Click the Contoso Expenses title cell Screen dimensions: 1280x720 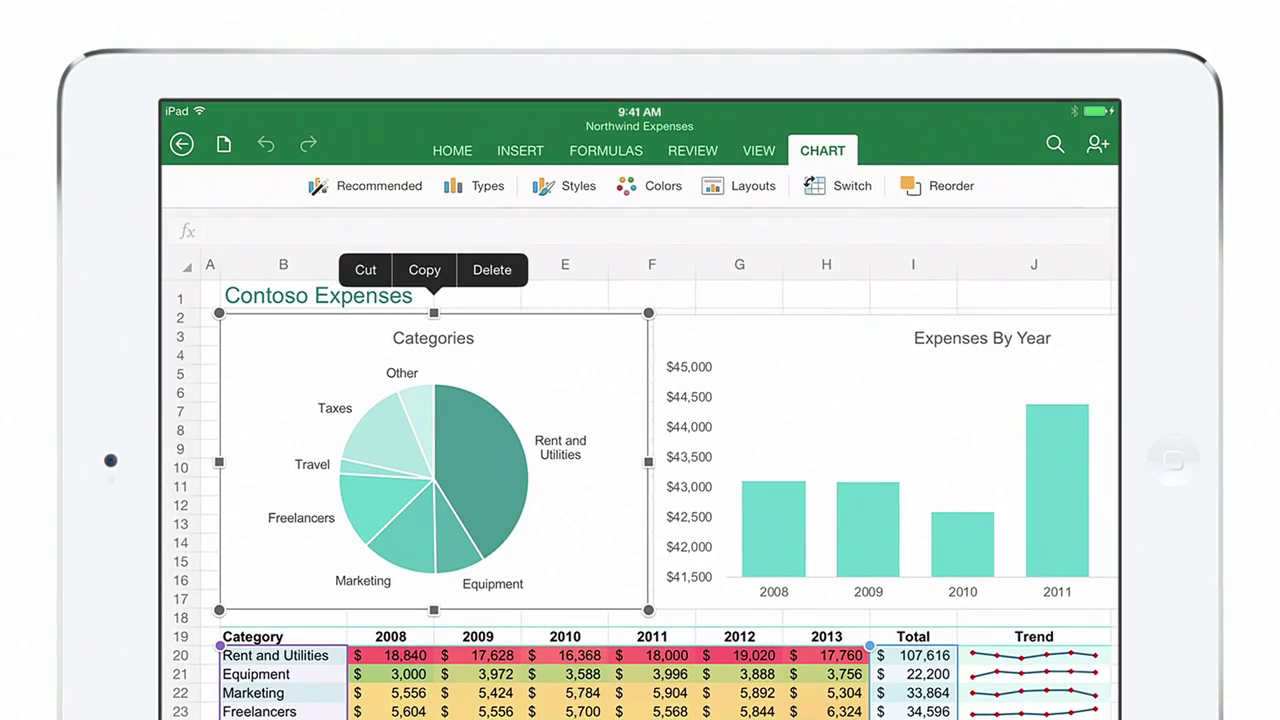318,296
